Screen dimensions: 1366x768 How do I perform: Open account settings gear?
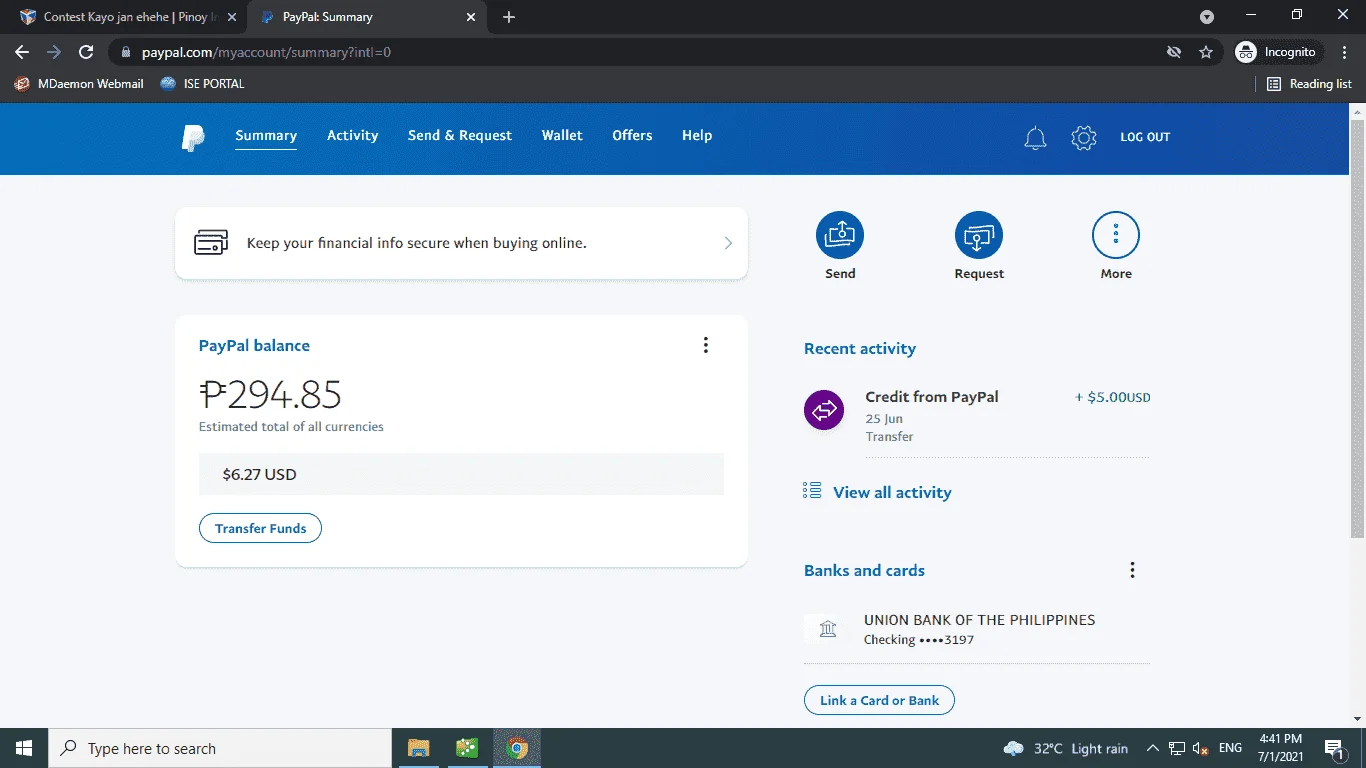[1084, 138]
